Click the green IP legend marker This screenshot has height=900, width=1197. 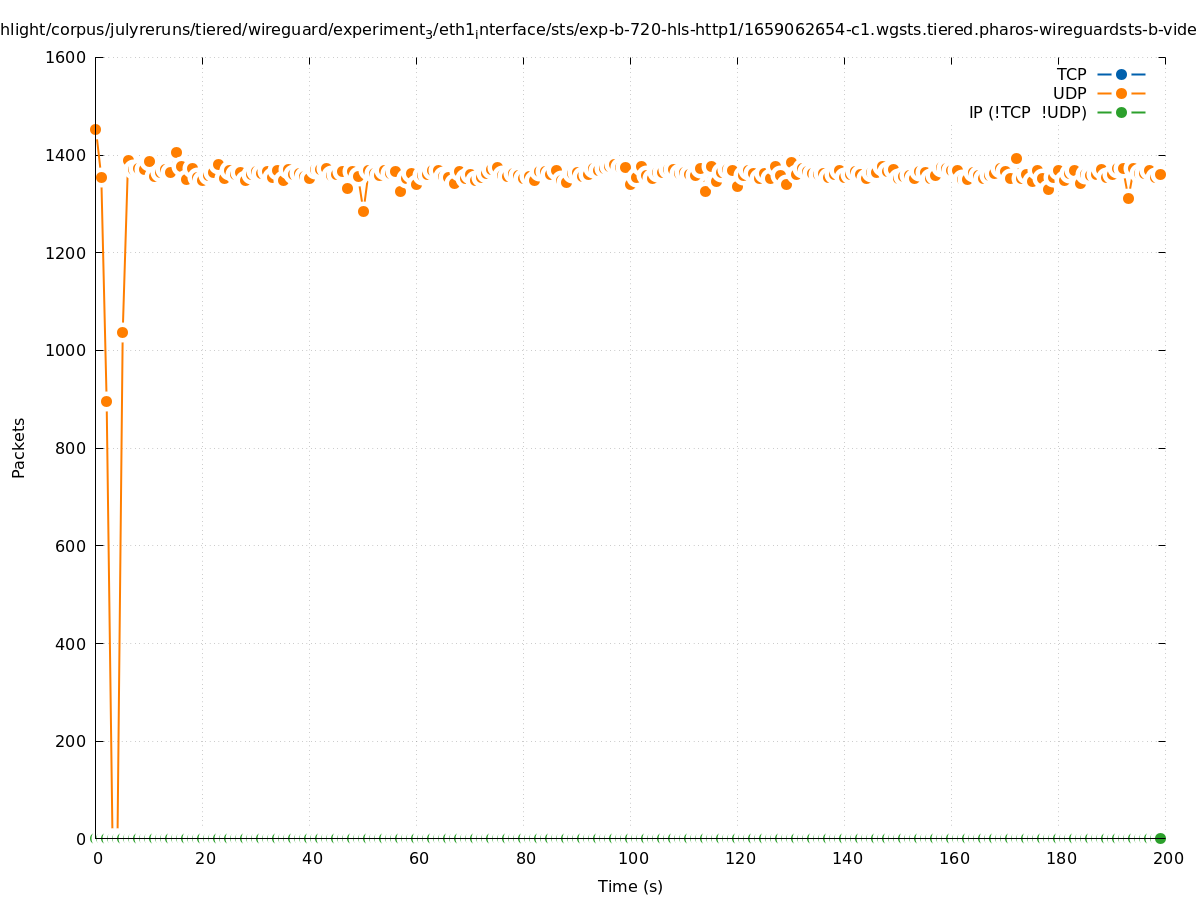[1121, 112]
